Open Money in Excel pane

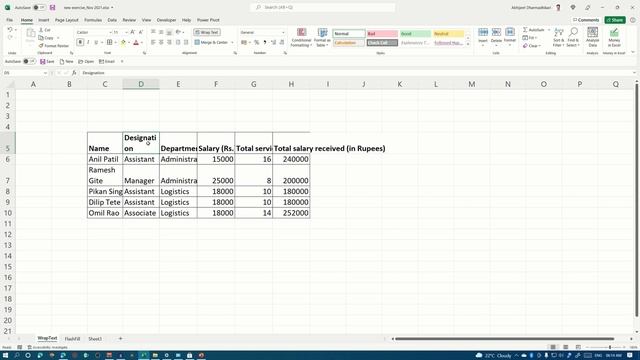pyautogui.click(x=614, y=38)
